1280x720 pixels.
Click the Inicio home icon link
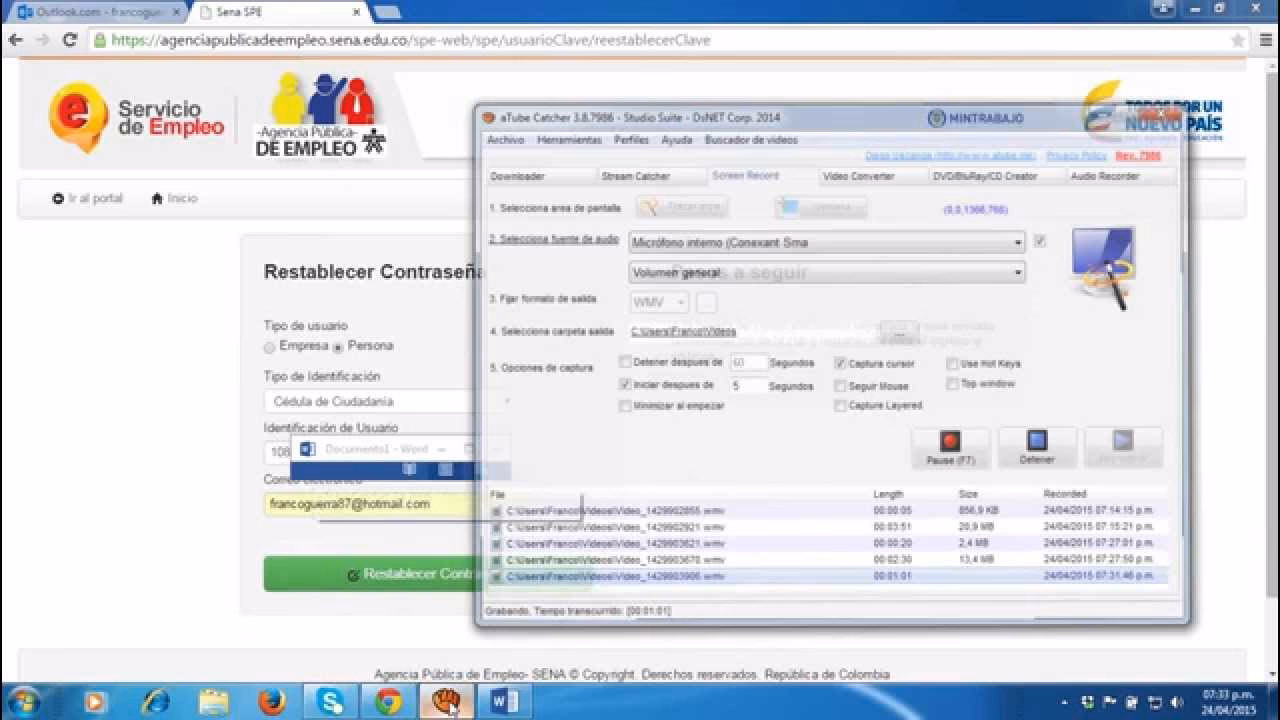click(174, 199)
